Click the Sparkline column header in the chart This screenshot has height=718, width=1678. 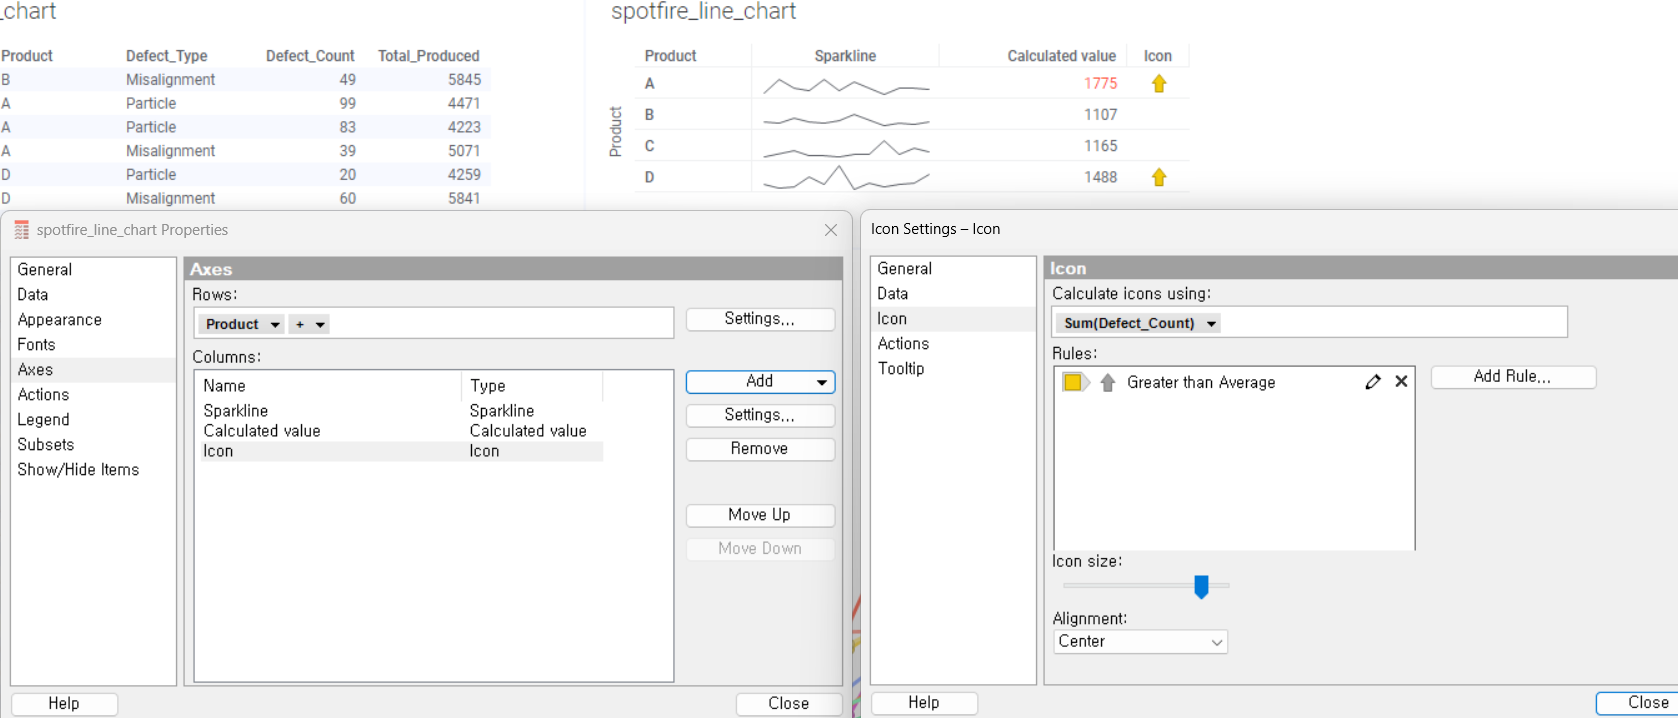845,56
